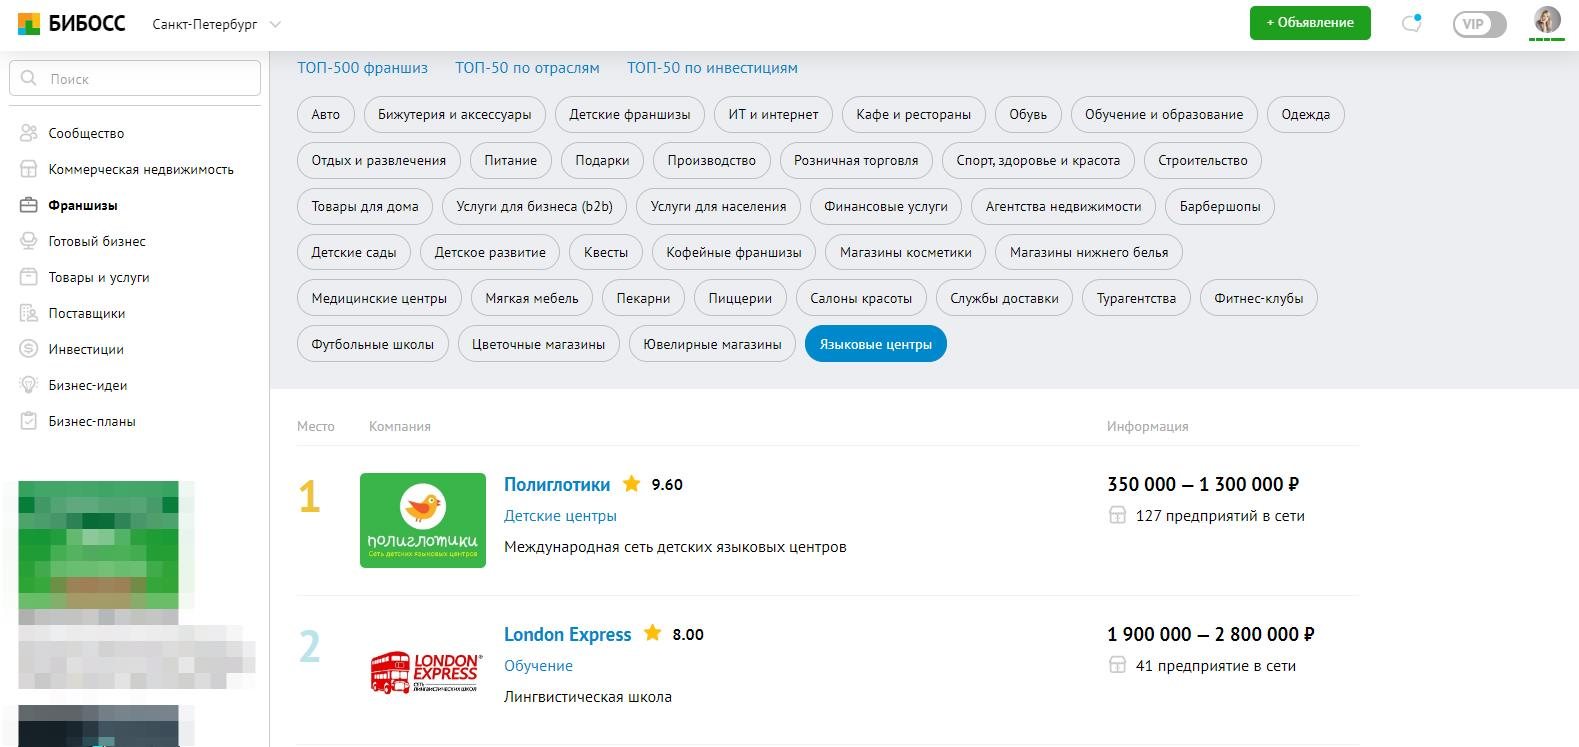Select the Строительство filter

[1202, 160]
